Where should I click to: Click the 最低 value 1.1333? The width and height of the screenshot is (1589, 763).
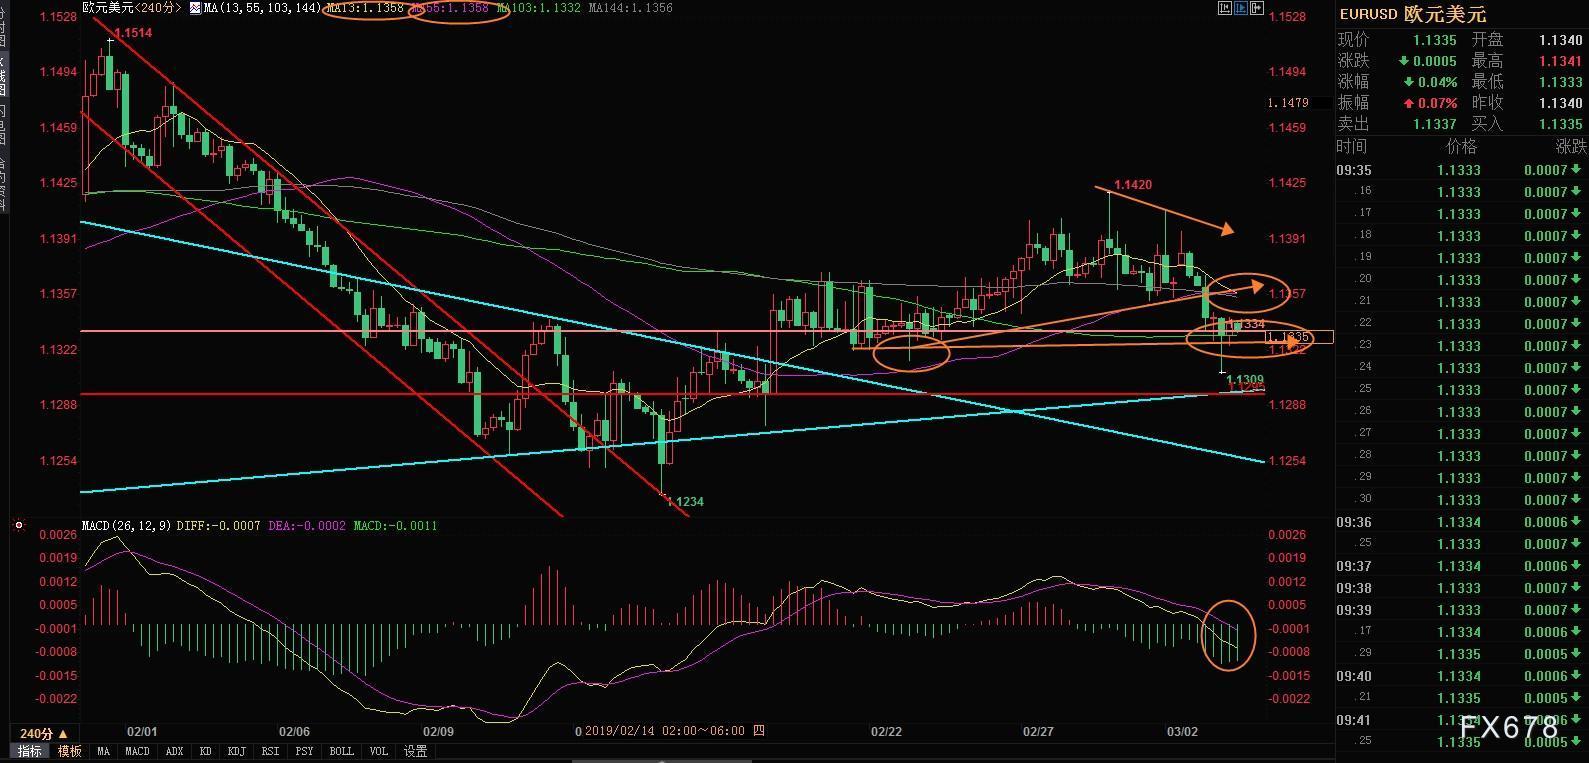[1561, 82]
